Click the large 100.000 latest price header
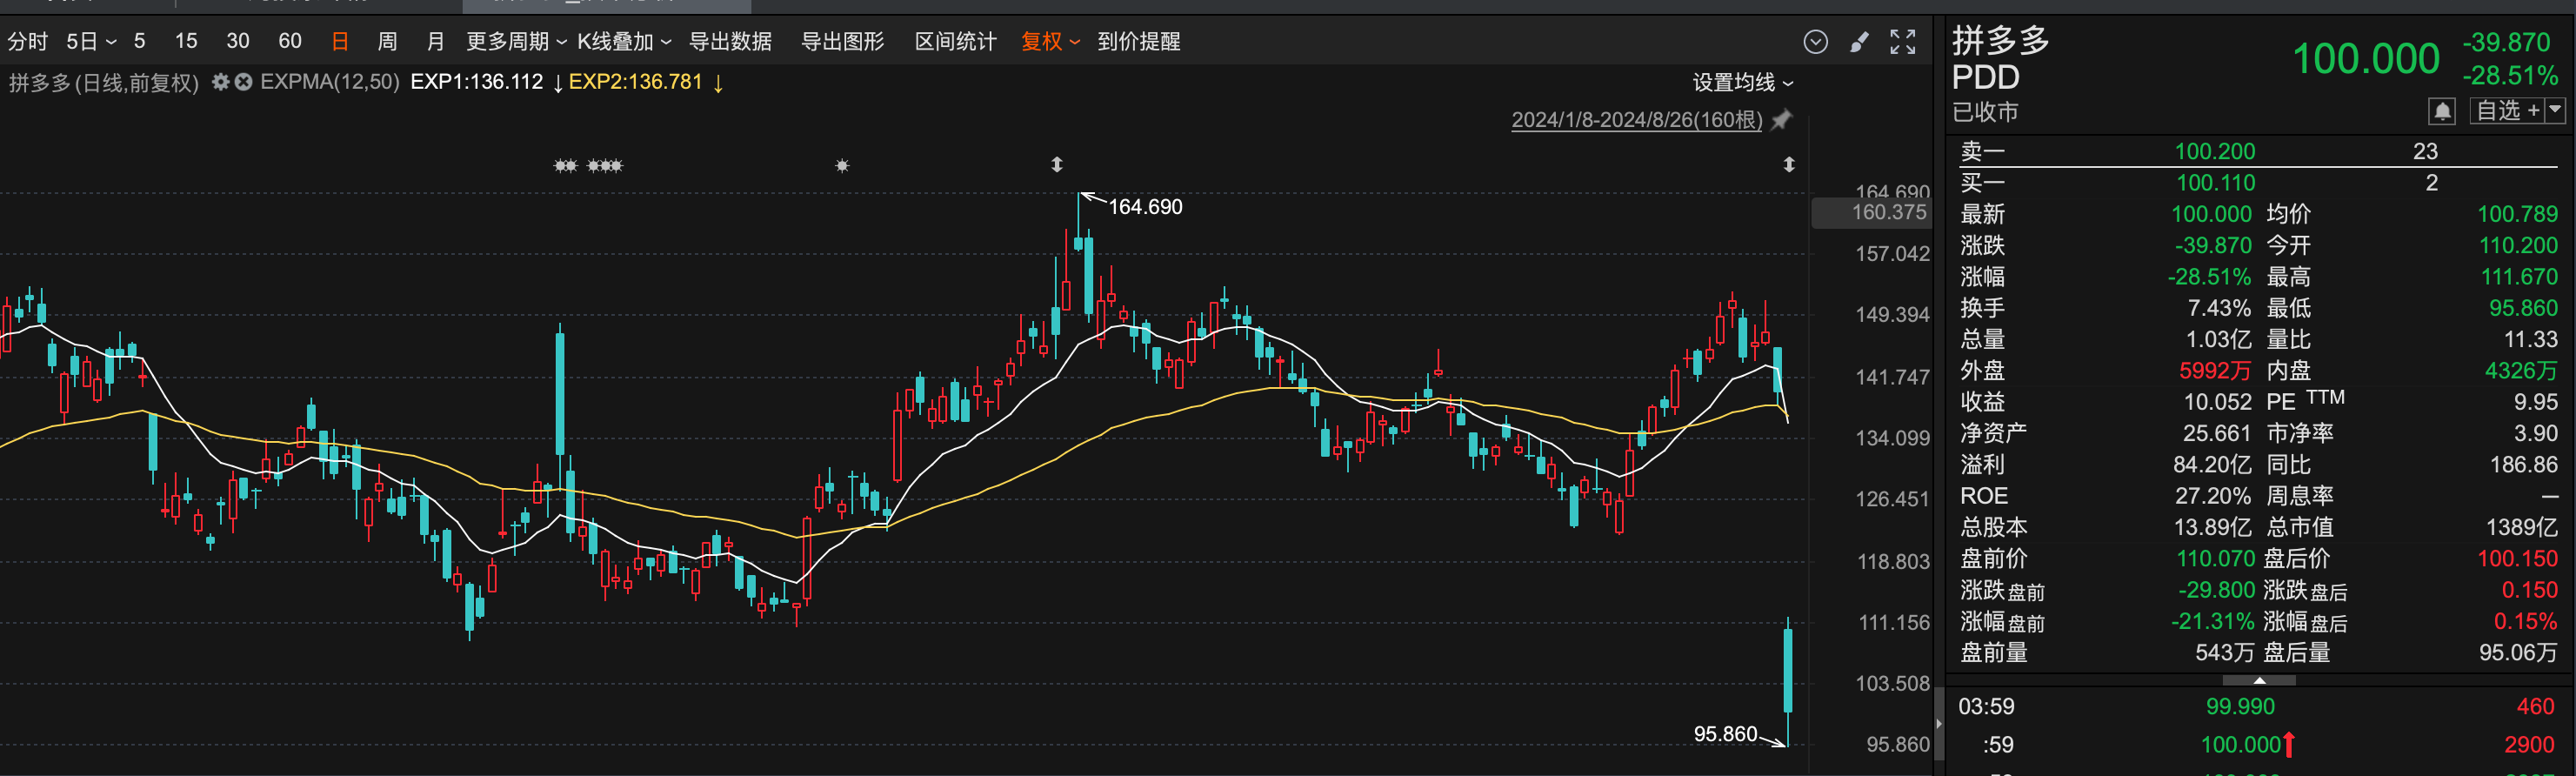2576x776 pixels. point(2367,59)
